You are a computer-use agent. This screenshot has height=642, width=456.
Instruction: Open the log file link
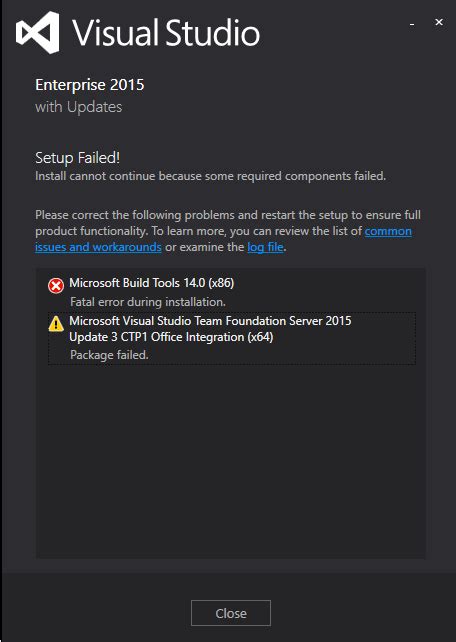click(265, 247)
